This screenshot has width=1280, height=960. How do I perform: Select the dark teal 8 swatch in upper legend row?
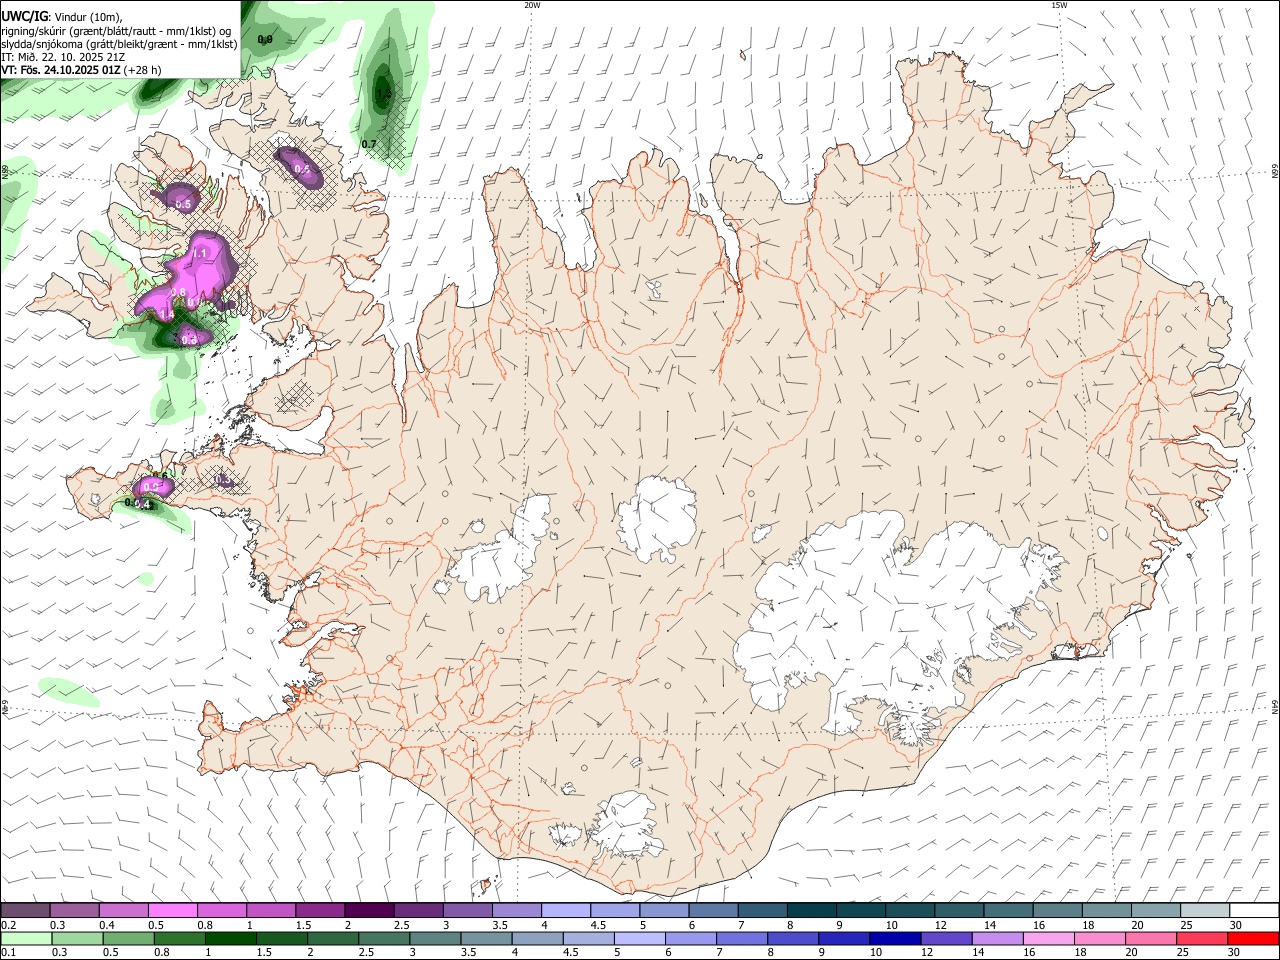click(812, 910)
